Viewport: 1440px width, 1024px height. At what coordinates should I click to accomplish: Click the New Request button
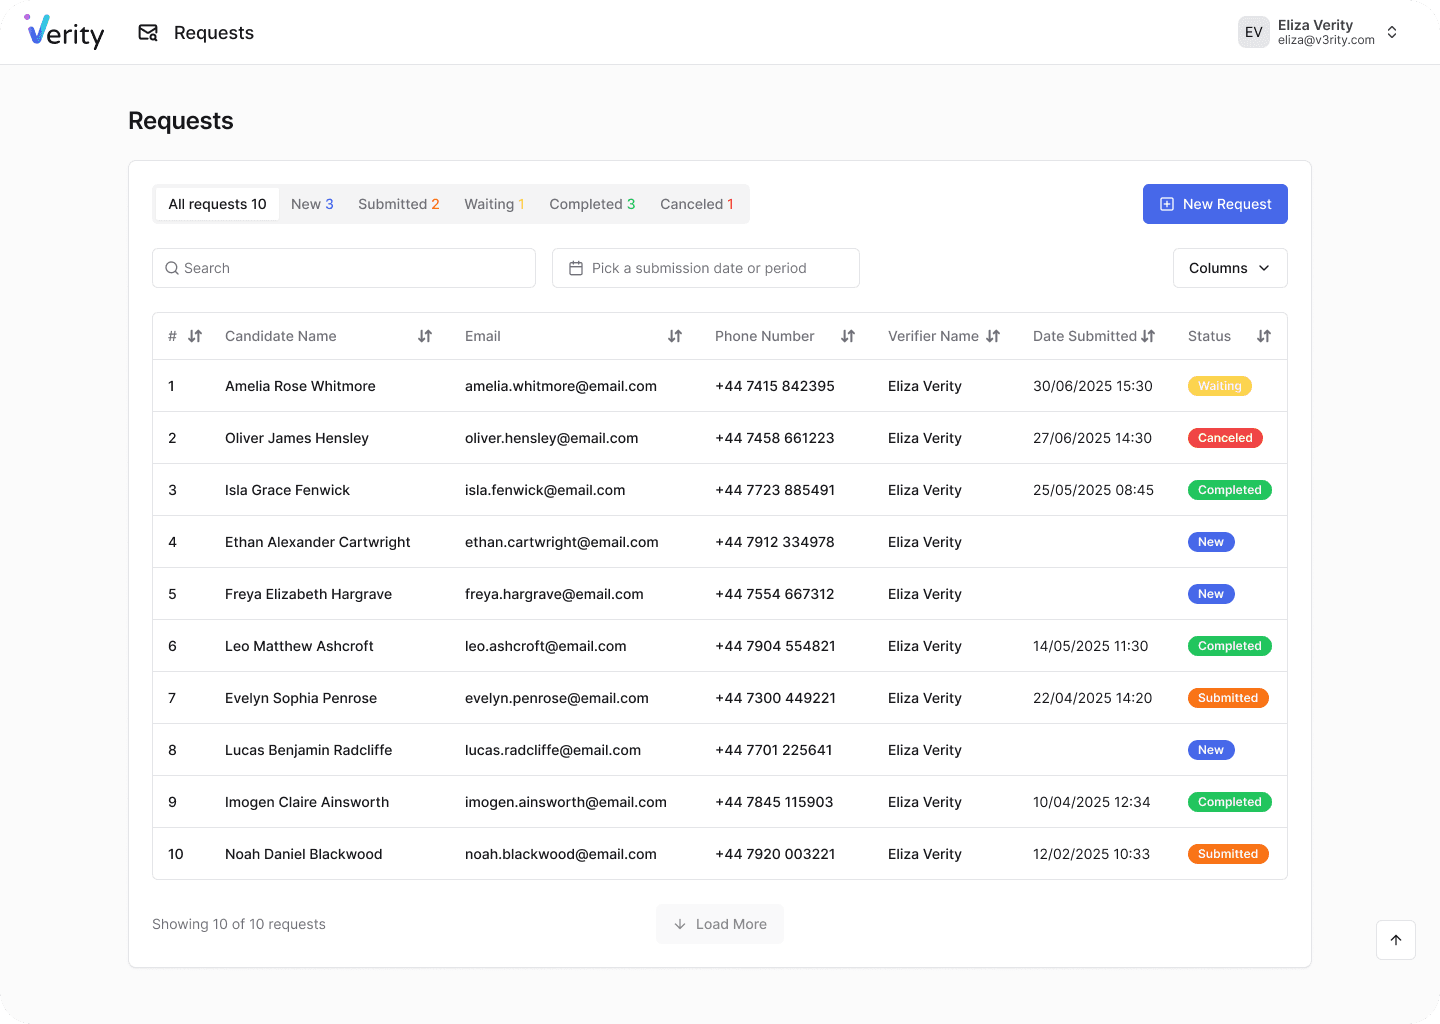1215,204
